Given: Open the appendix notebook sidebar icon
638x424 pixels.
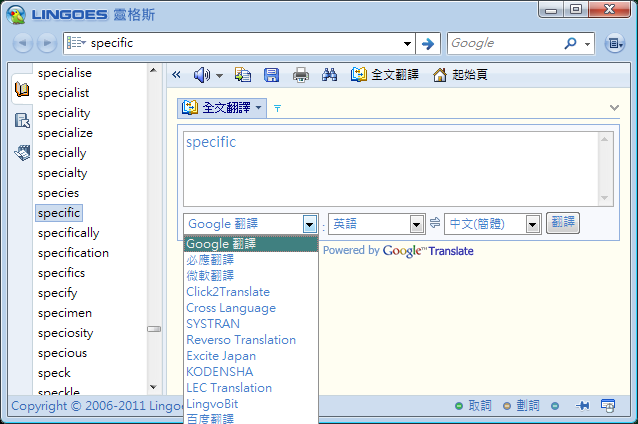Looking at the screenshot, I should (22, 153).
